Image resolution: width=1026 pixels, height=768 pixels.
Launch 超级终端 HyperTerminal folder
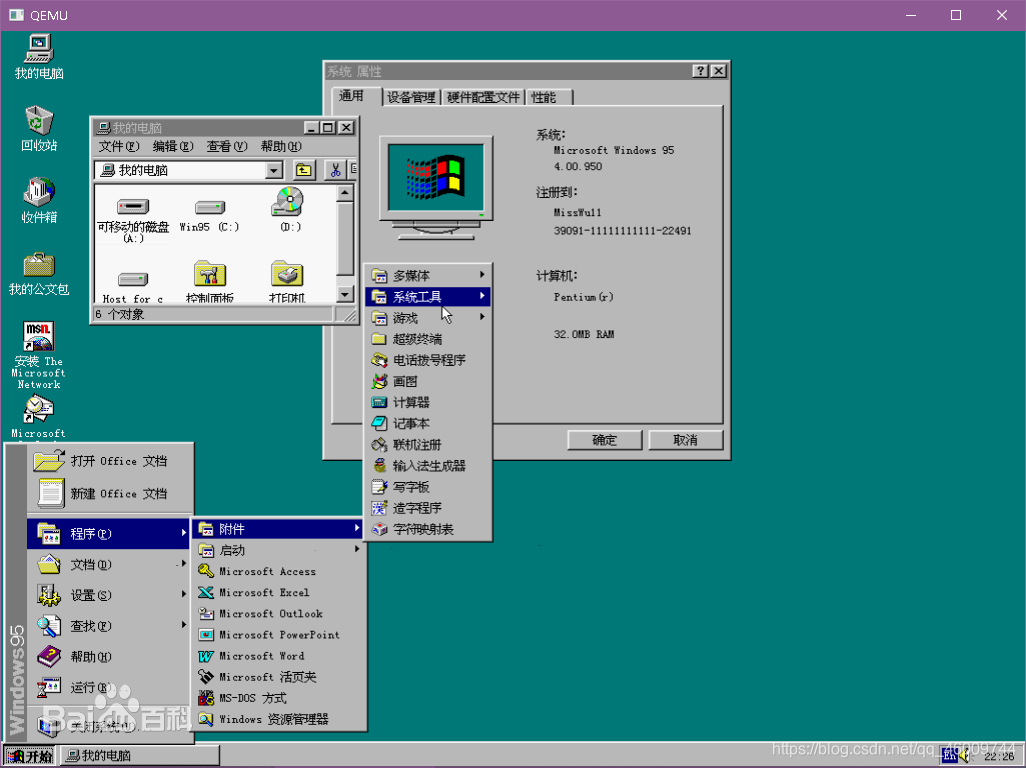pos(429,339)
